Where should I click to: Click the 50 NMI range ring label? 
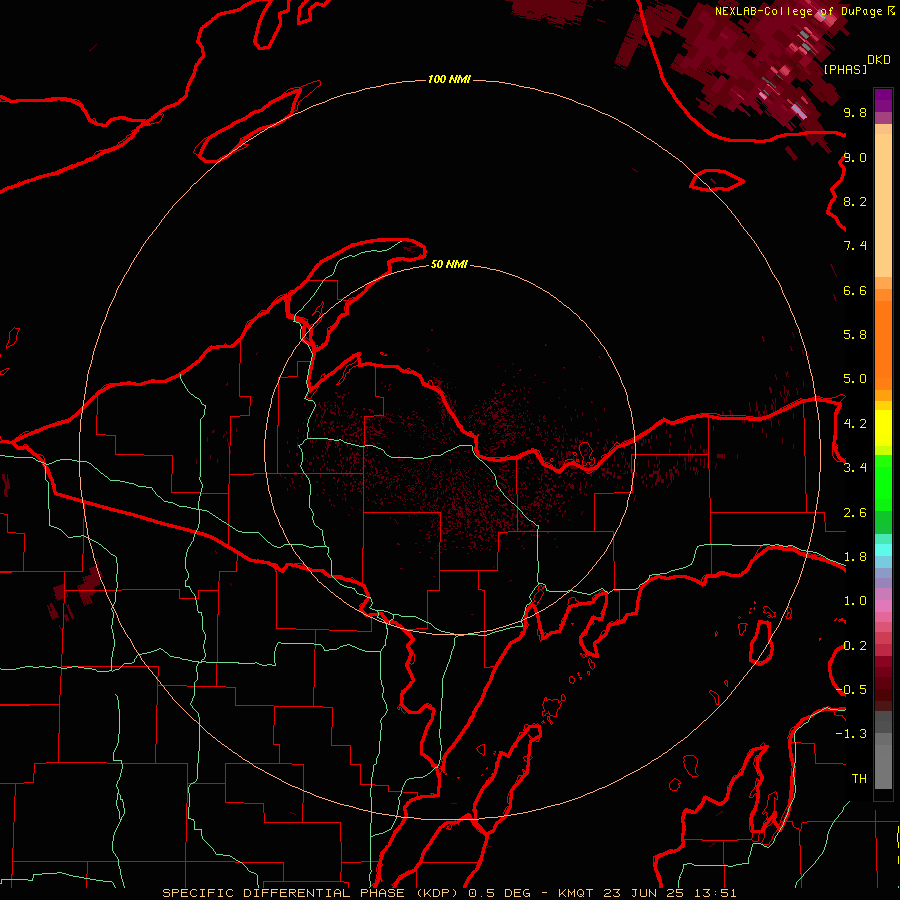click(x=449, y=264)
